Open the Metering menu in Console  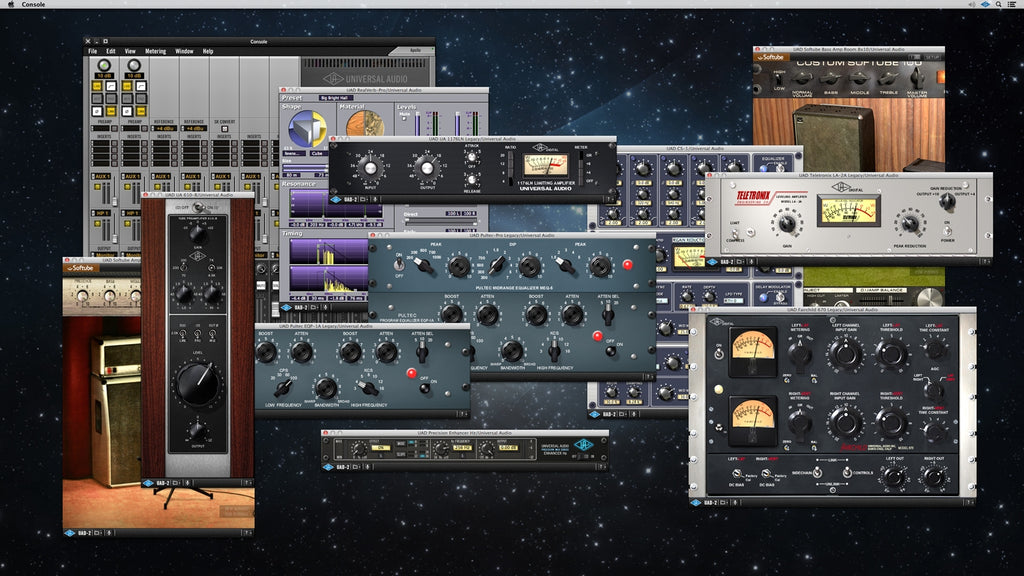(x=155, y=51)
